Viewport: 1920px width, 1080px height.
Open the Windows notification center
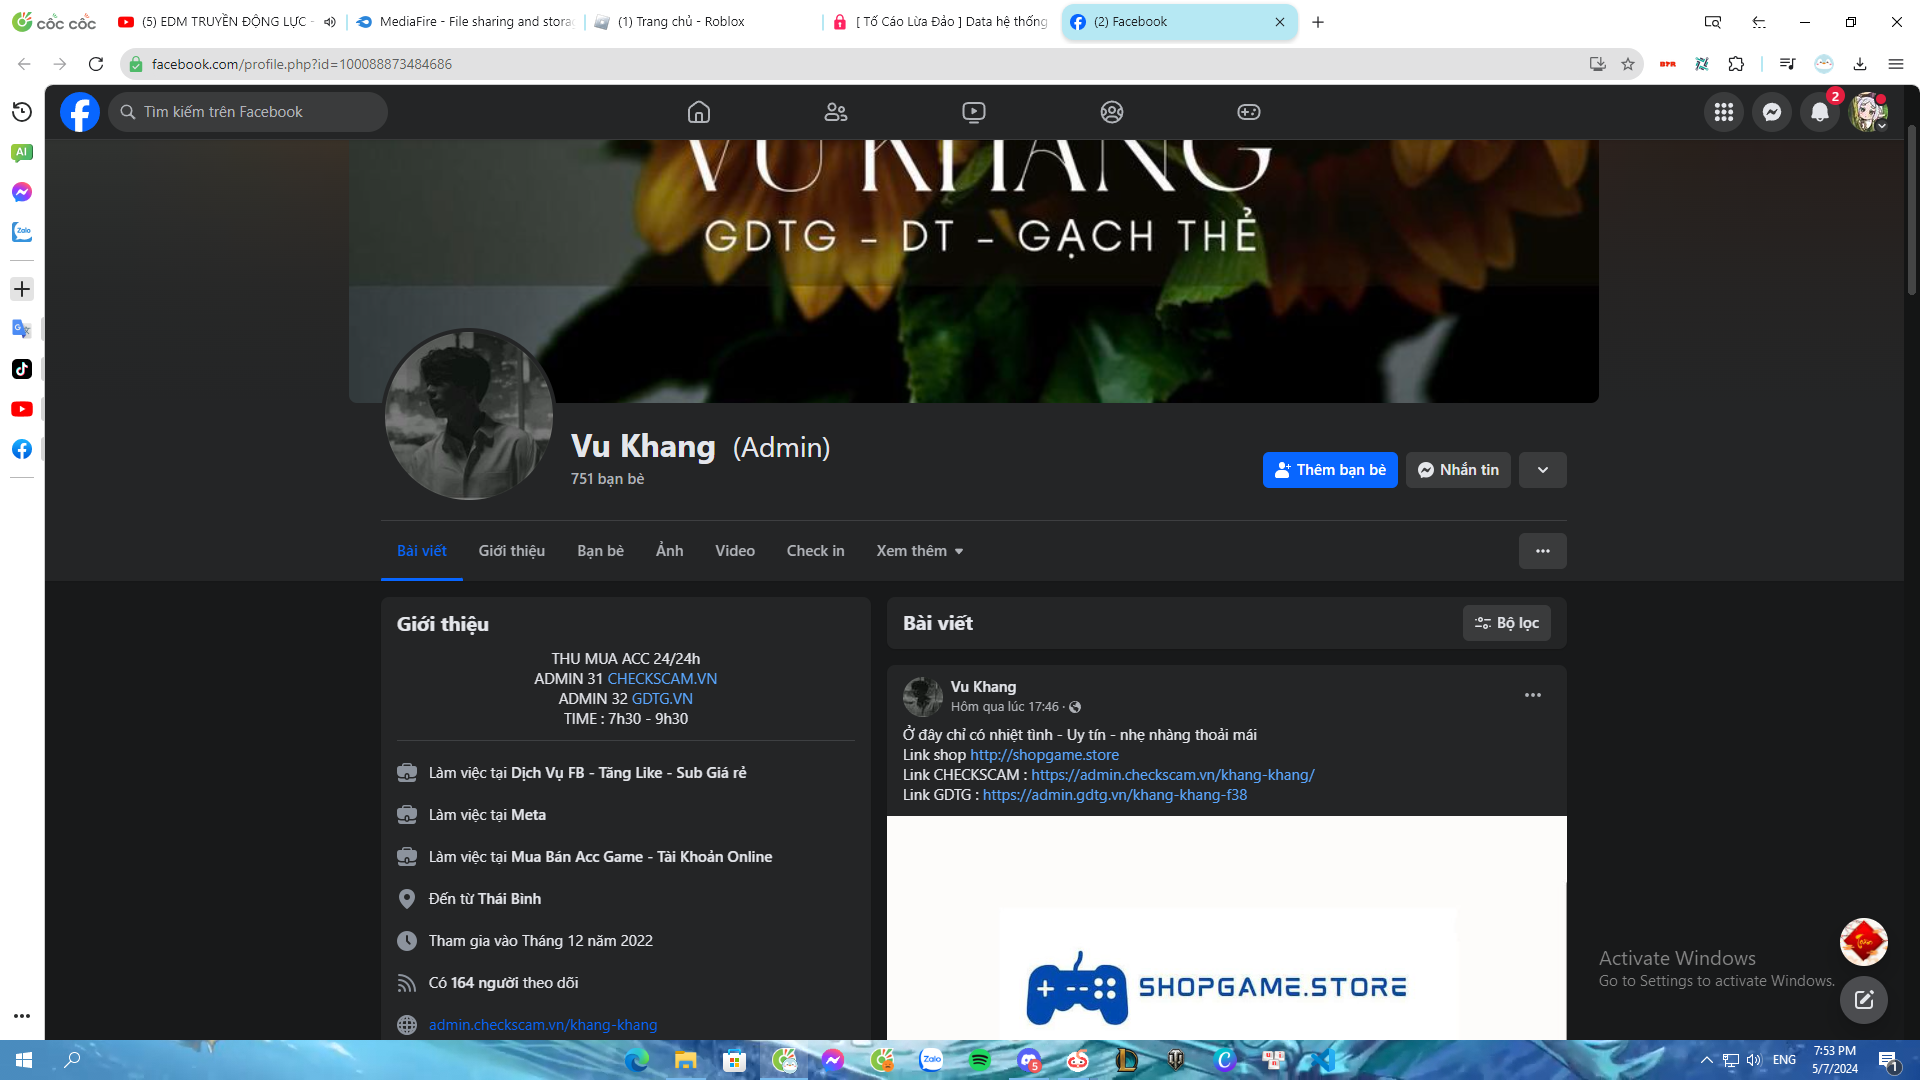[1888, 1060]
